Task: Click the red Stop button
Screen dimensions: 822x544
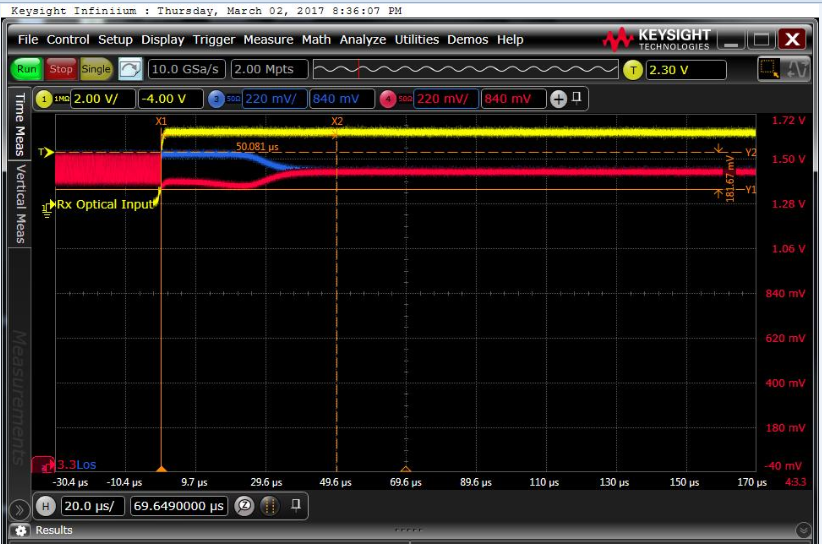Action: (x=61, y=69)
